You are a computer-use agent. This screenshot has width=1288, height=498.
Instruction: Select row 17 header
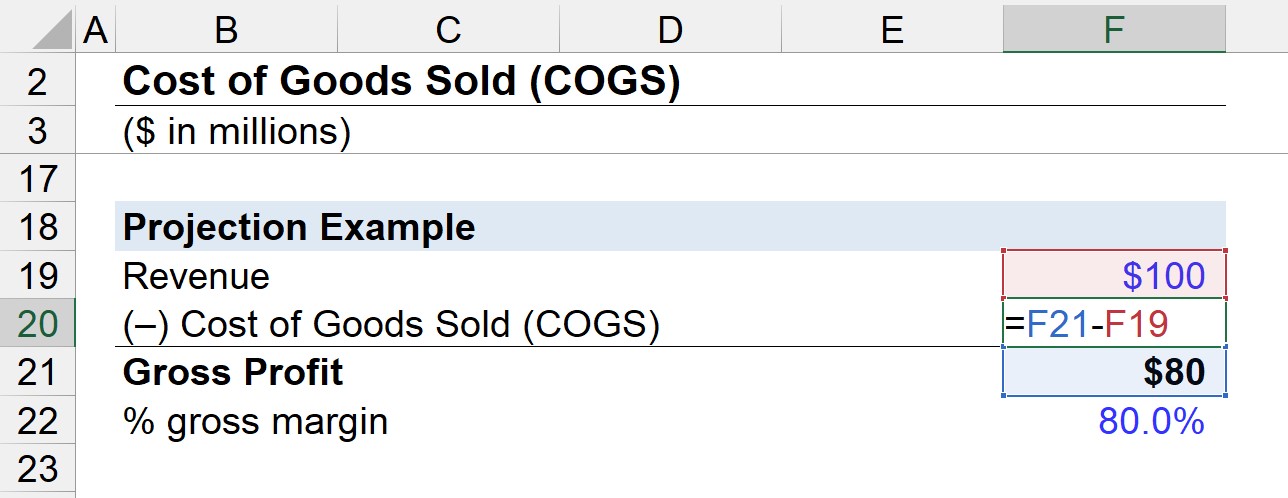[x=38, y=178]
